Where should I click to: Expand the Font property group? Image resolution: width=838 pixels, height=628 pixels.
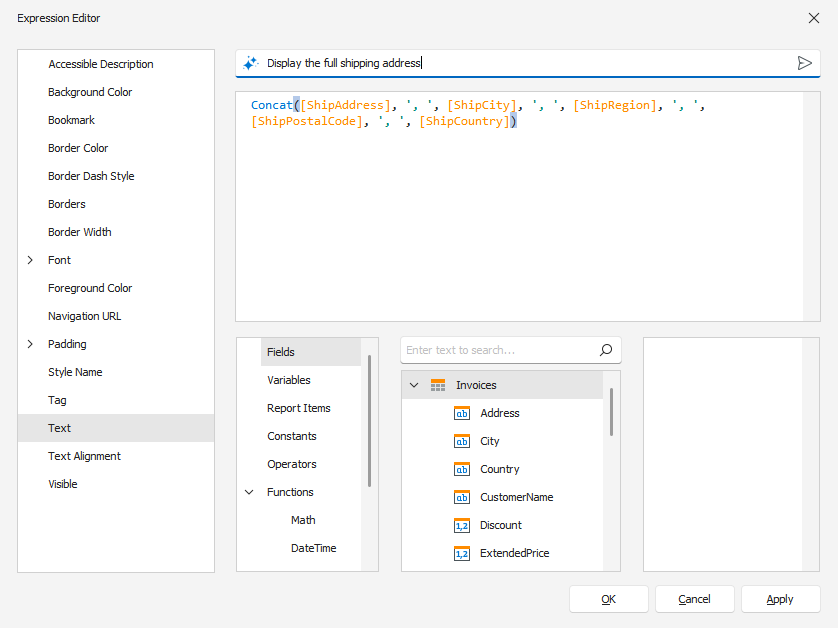(x=29, y=259)
